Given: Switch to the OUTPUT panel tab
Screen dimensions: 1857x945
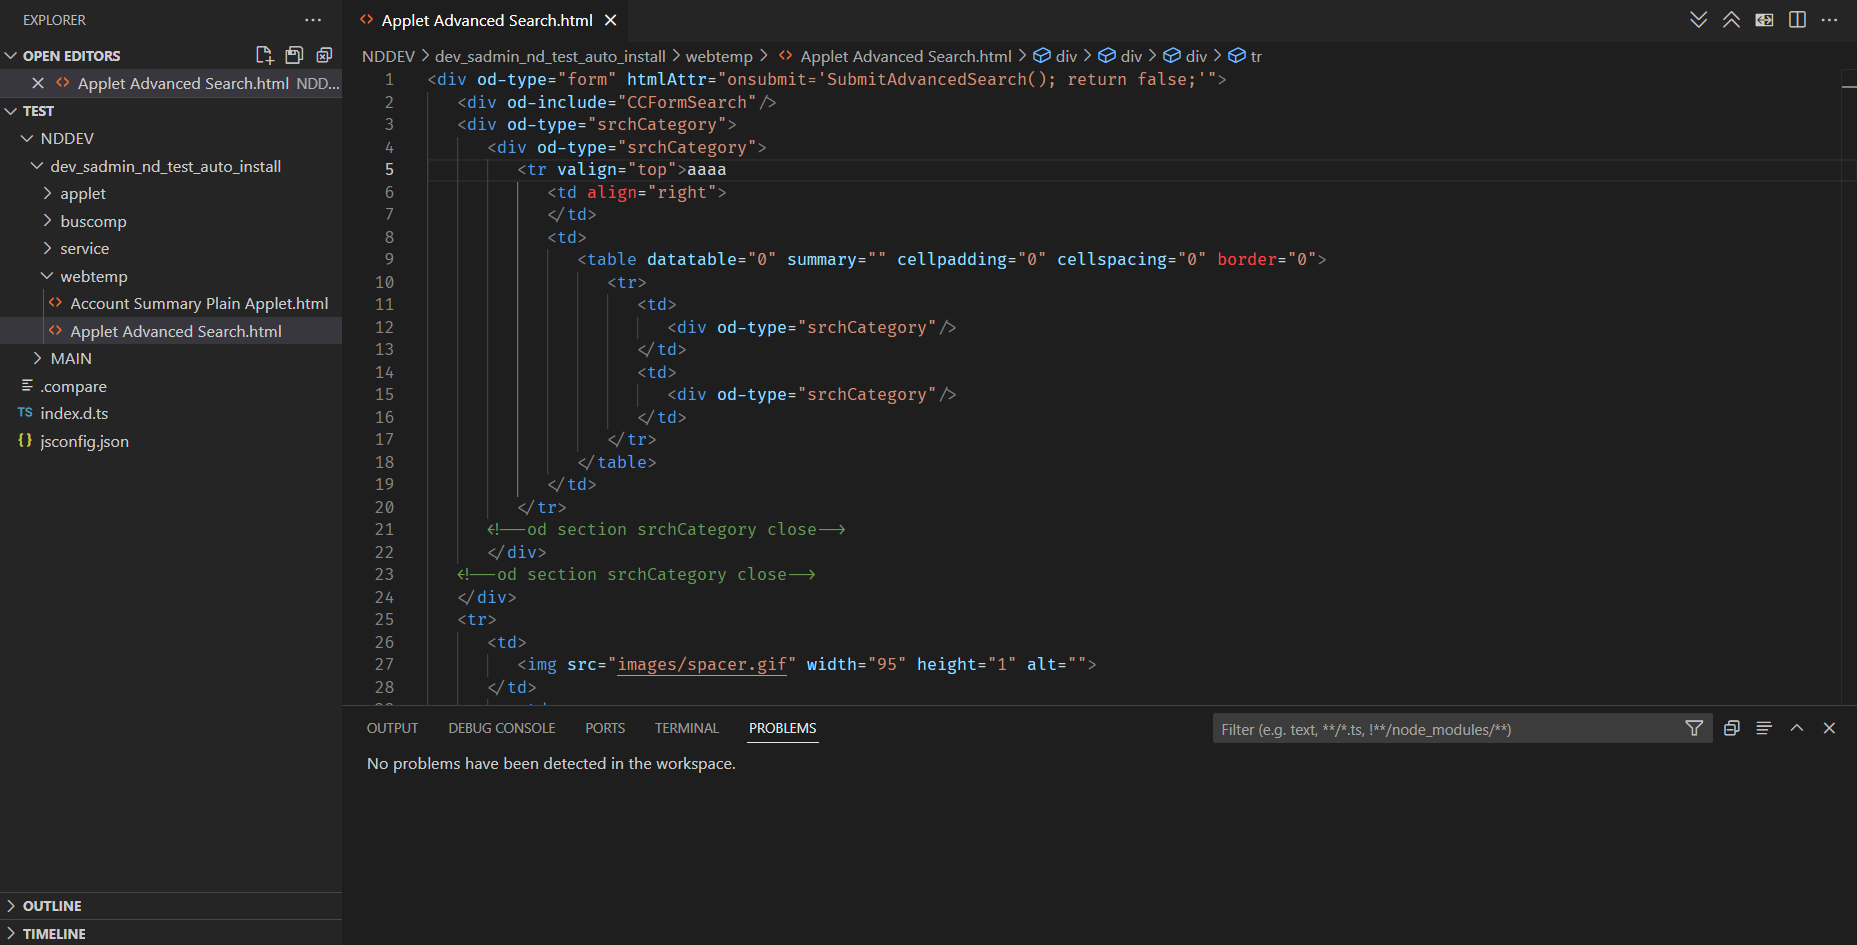Looking at the screenshot, I should 392,728.
